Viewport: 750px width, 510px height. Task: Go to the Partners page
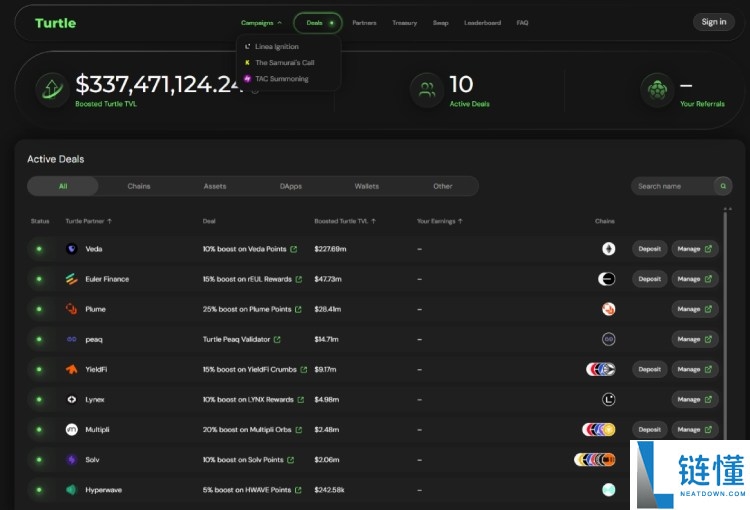pos(364,22)
